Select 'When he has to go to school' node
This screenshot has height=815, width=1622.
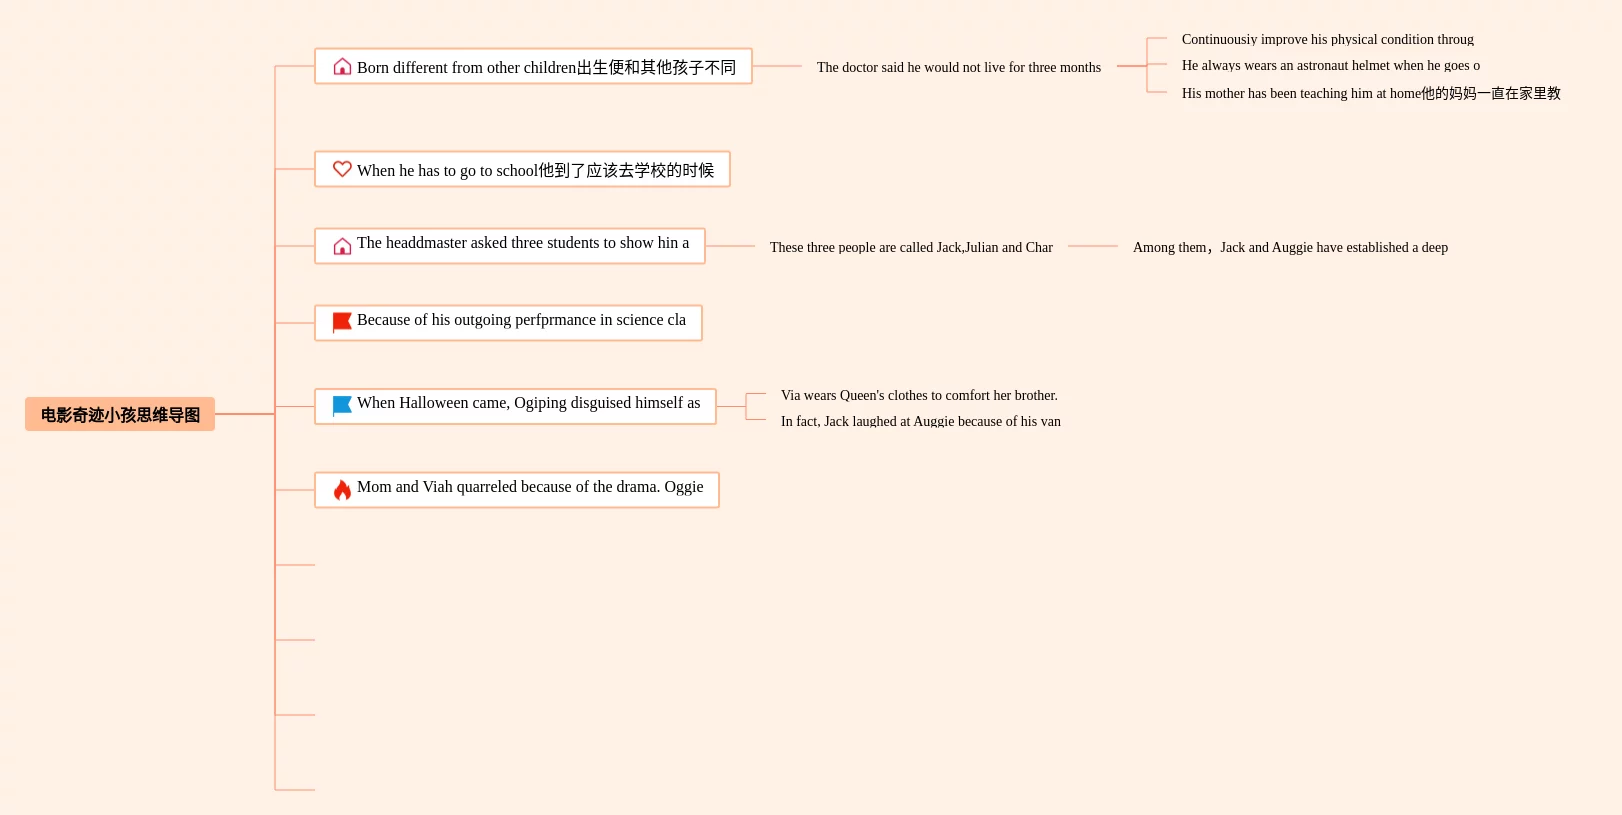tap(522, 169)
